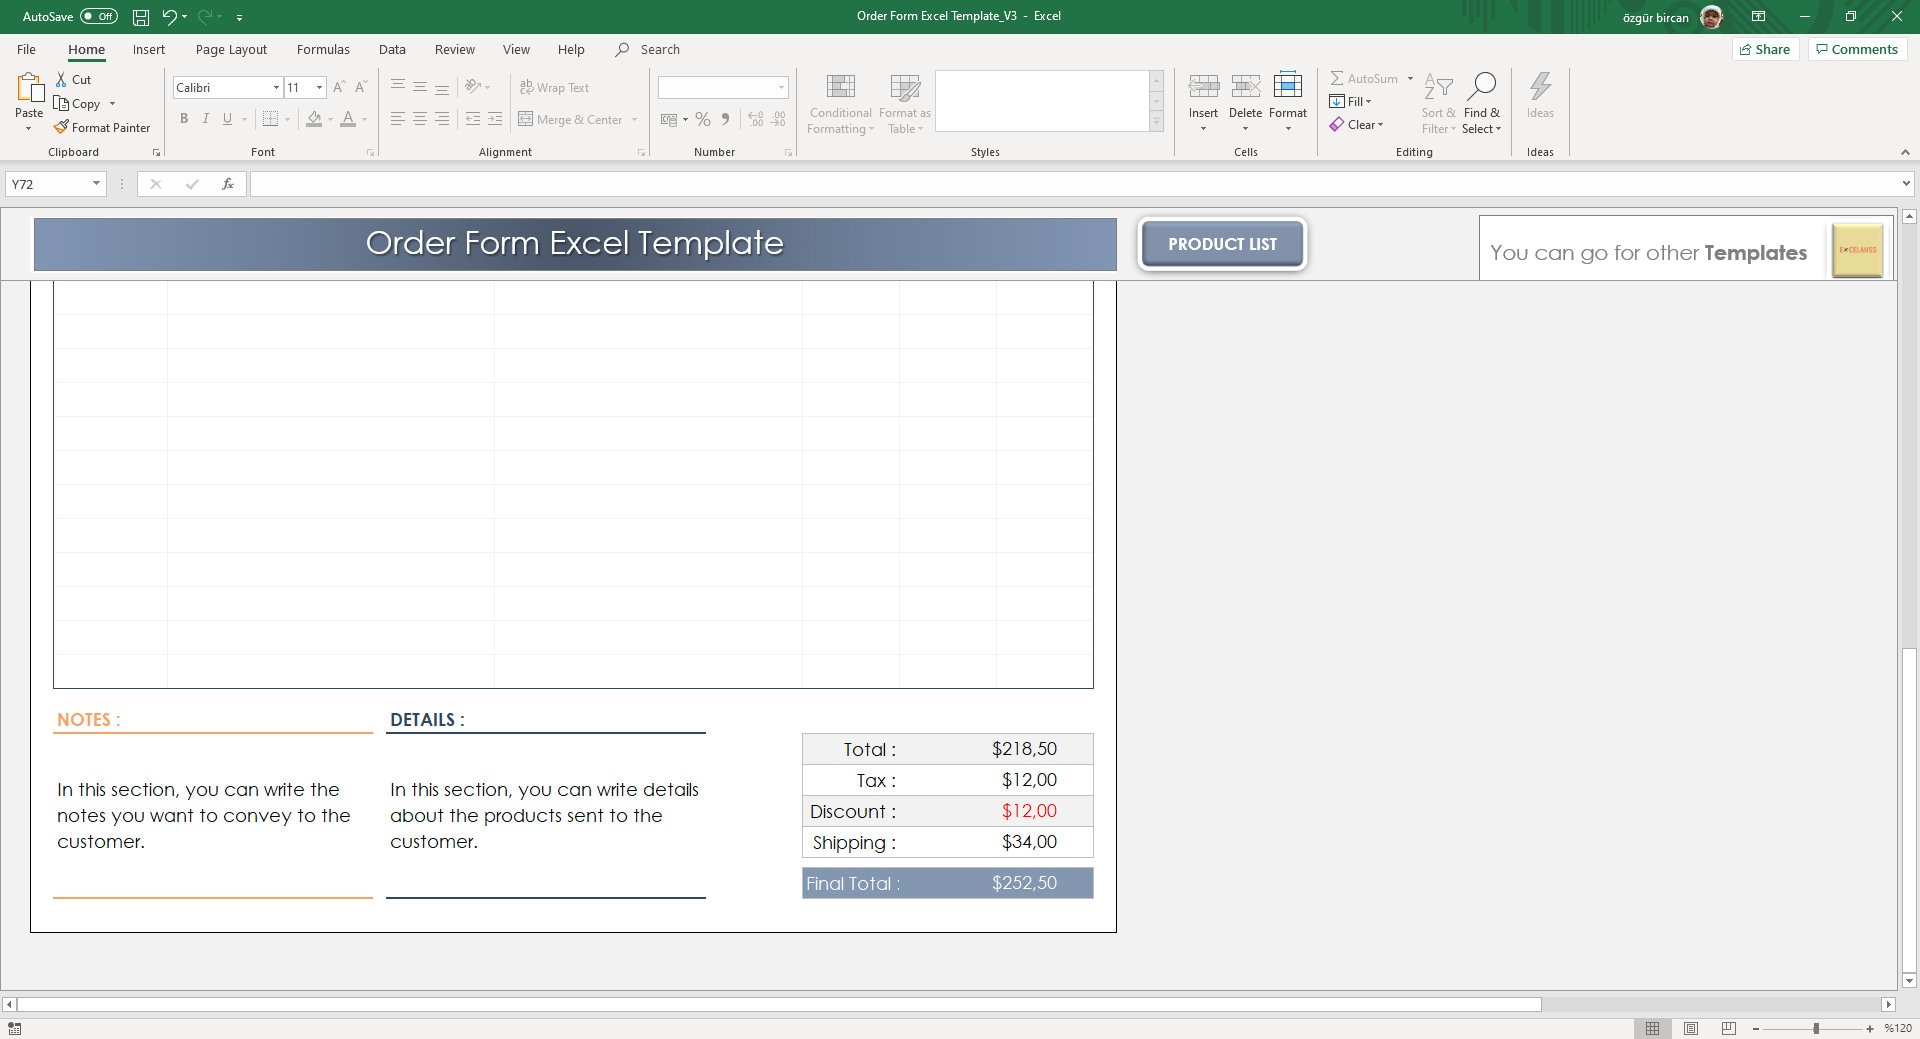Open the Merge & Center dropdown
This screenshot has height=1039, width=1920.
point(634,119)
